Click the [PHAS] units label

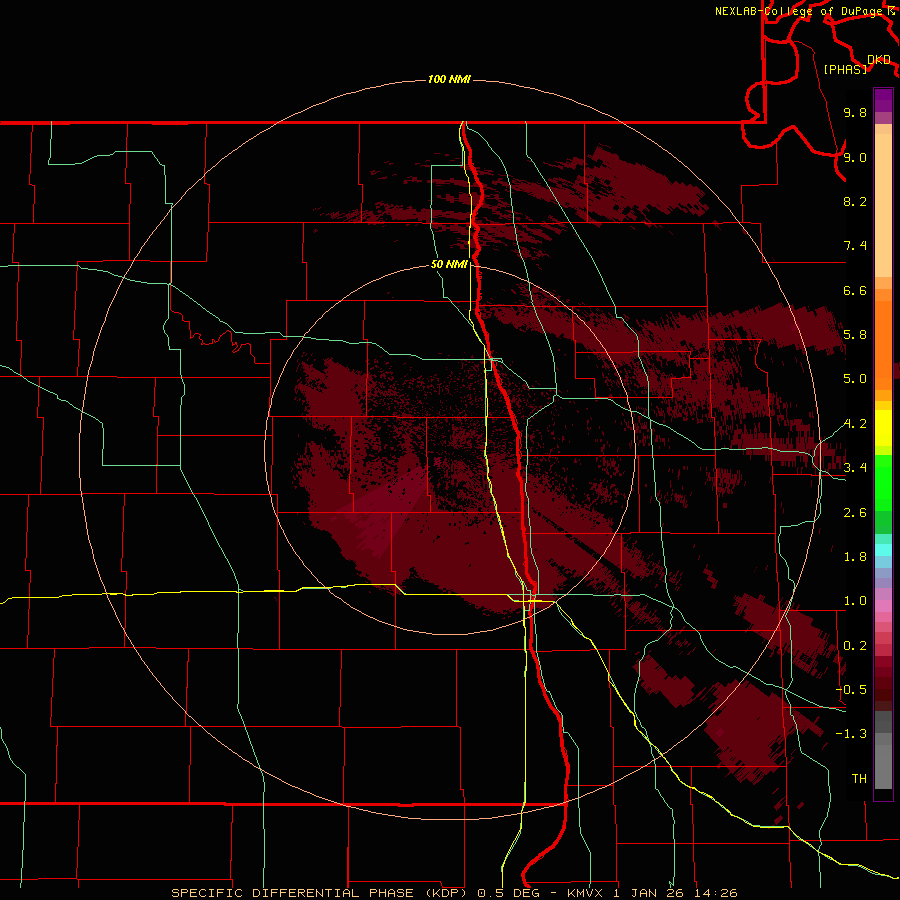[845, 70]
